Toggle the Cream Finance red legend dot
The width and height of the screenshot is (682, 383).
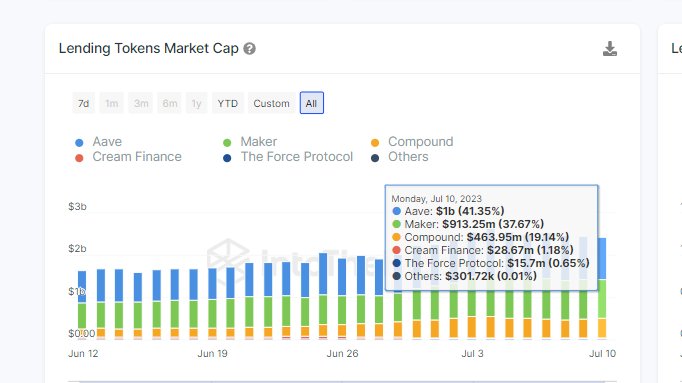tap(79, 158)
